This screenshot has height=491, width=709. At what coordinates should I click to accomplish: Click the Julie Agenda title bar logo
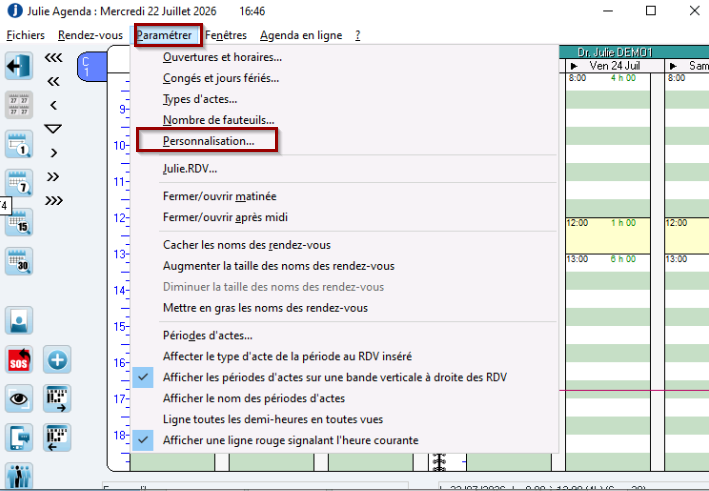point(14,10)
